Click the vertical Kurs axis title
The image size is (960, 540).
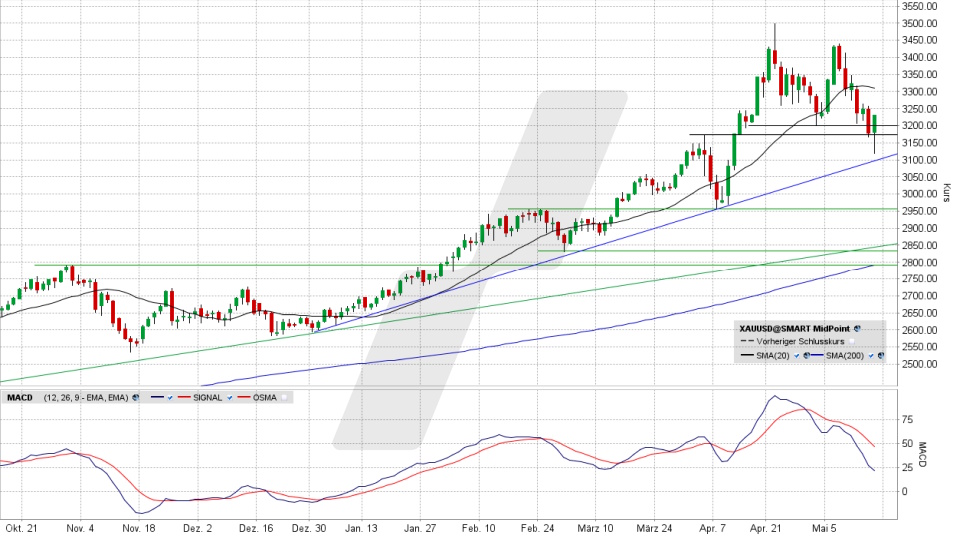point(947,193)
